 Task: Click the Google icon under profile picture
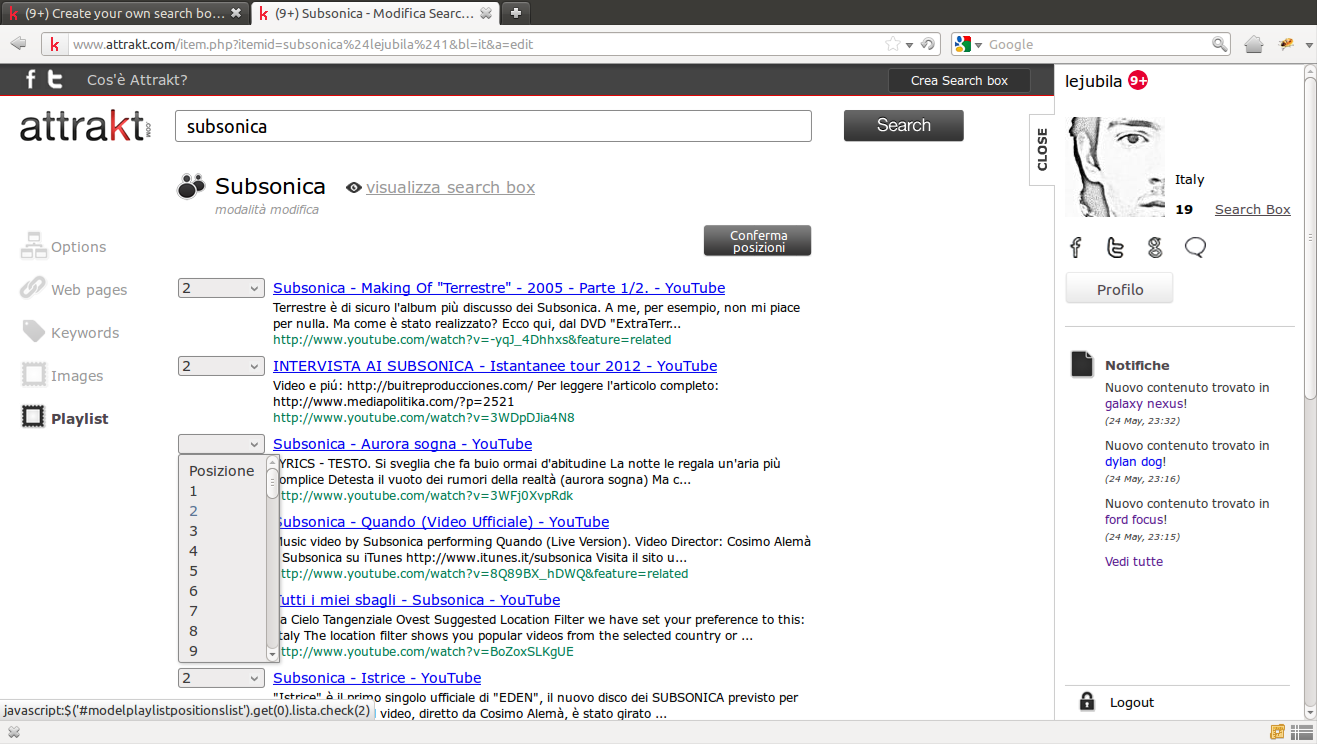point(1155,247)
